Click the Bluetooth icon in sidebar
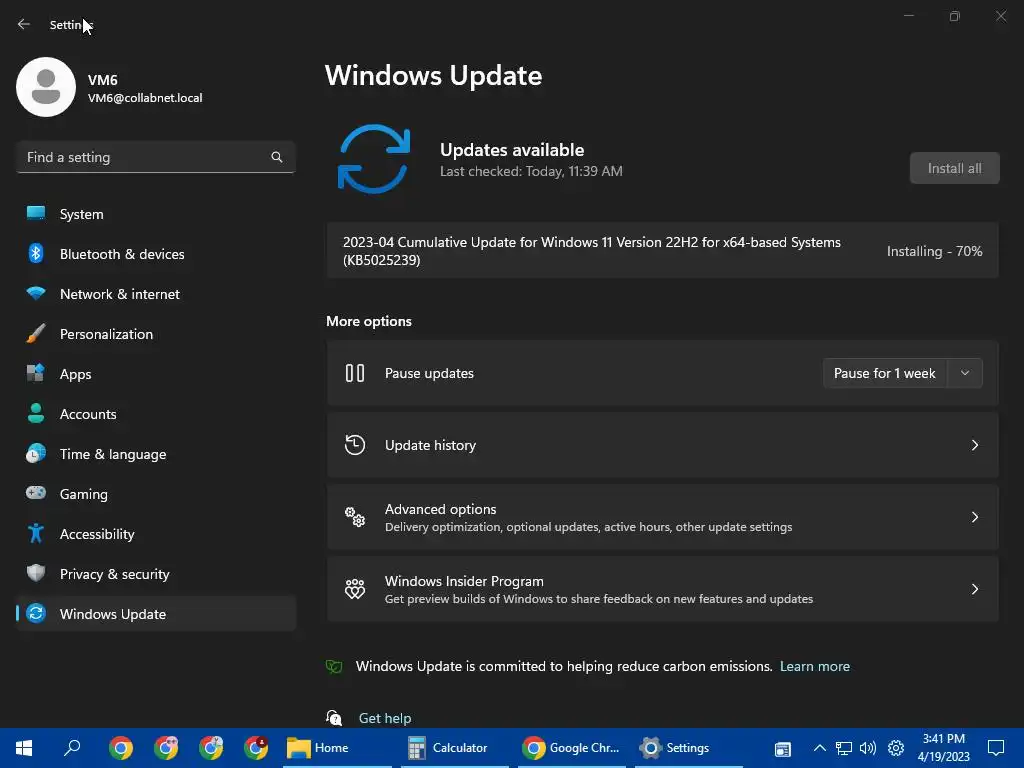Screen dimensions: 1024x768 coord(36,253)
